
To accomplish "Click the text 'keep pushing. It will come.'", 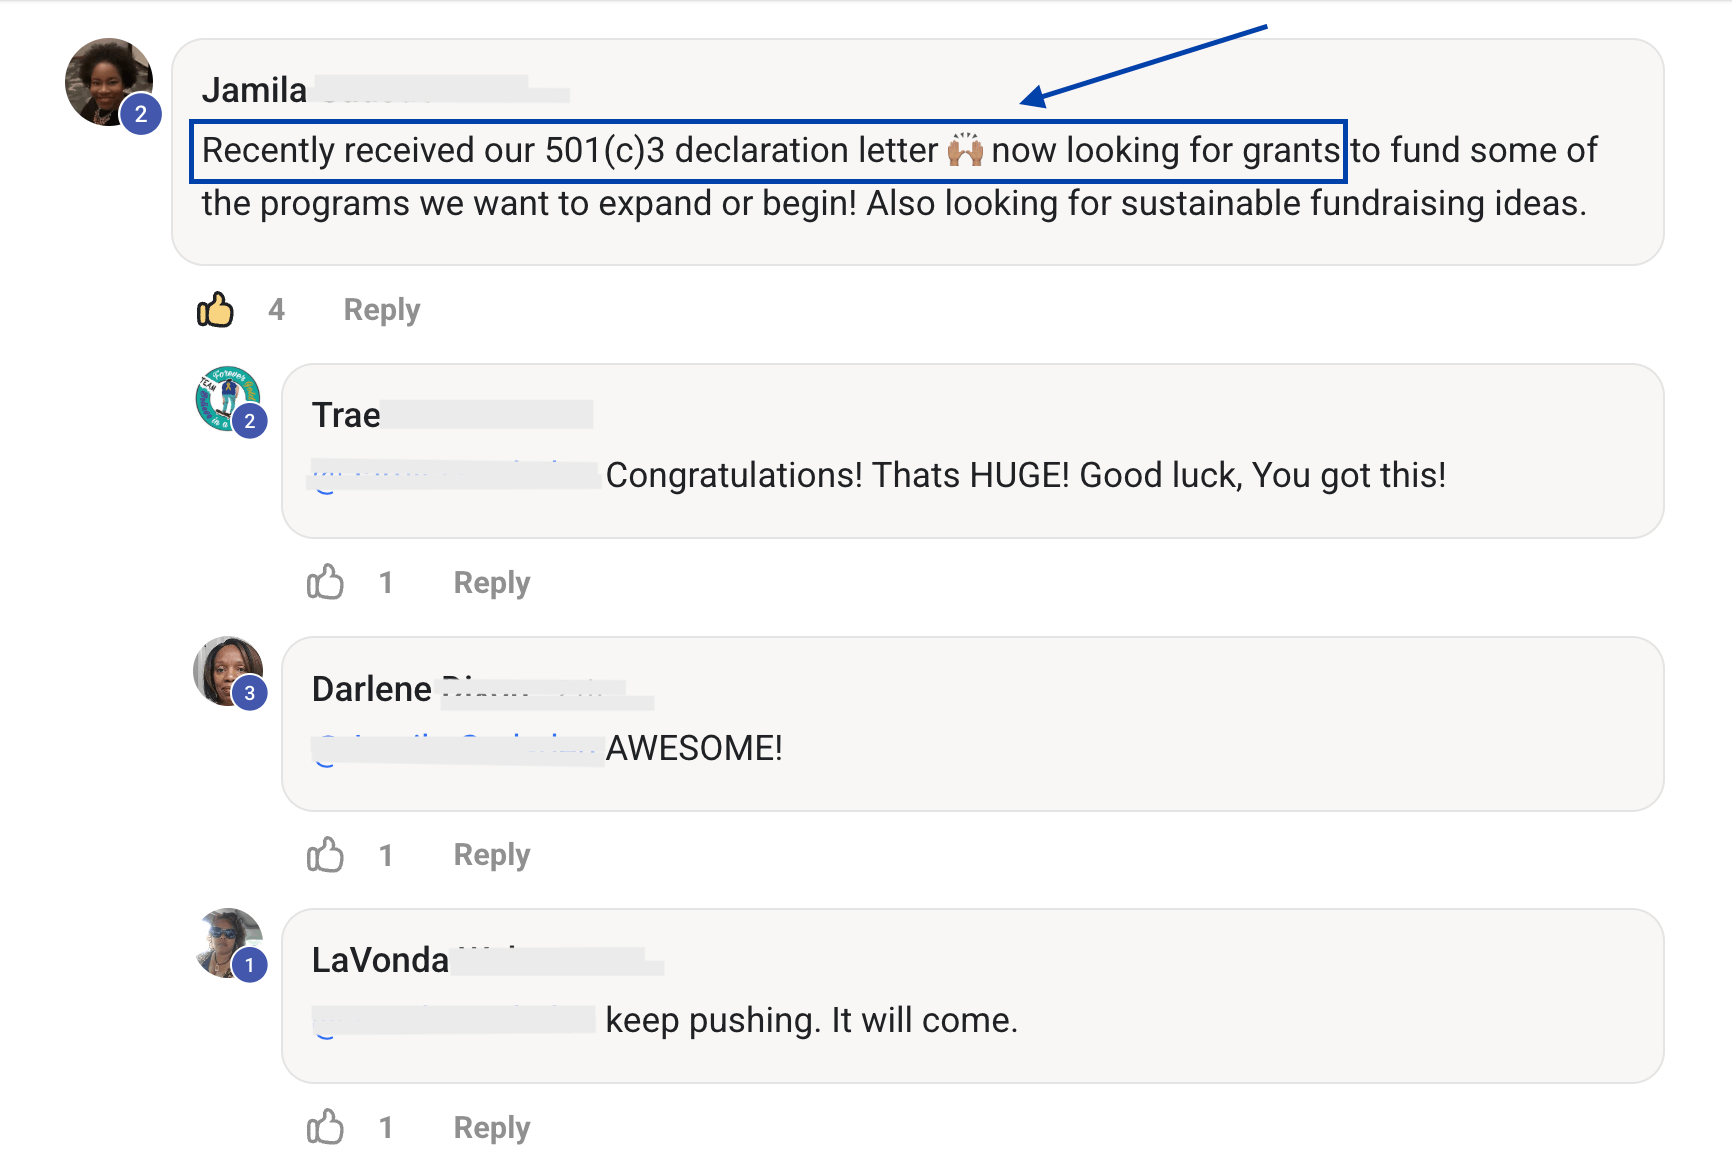I will click(812, 1021).
